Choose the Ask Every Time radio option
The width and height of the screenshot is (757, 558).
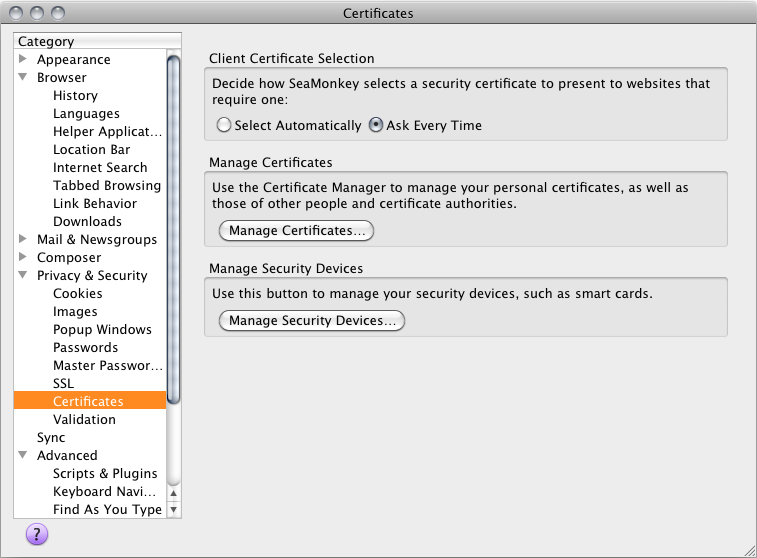pyautogui.click(x=376, y=125)
